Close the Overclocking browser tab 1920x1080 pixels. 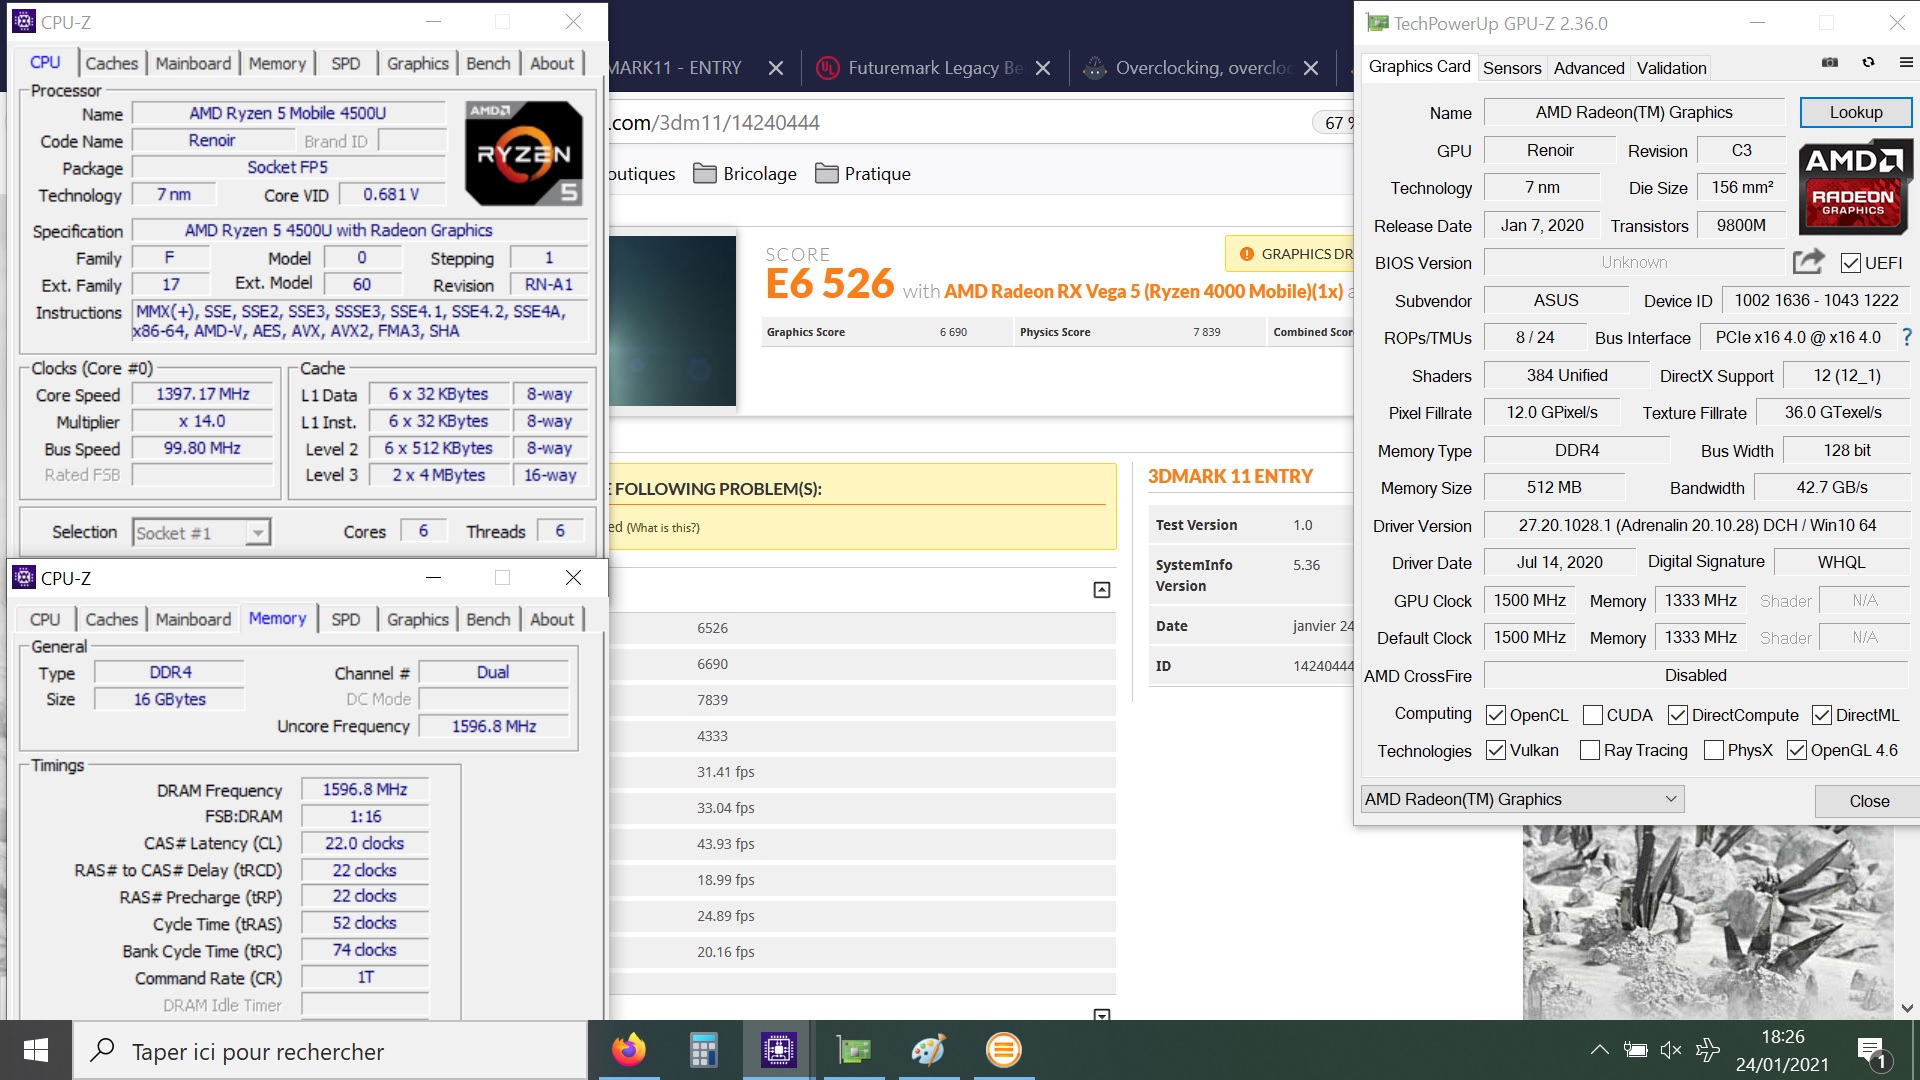coord(1311,68)
